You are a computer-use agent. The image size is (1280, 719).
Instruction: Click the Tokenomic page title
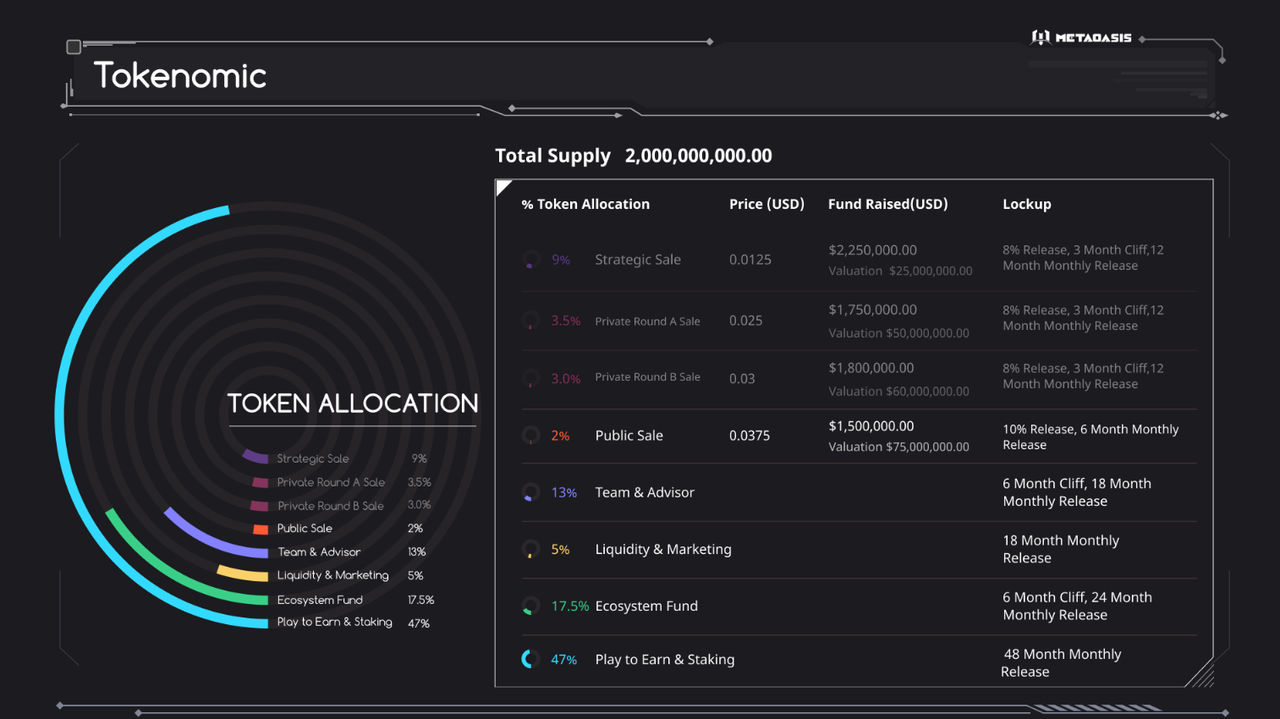180,76
